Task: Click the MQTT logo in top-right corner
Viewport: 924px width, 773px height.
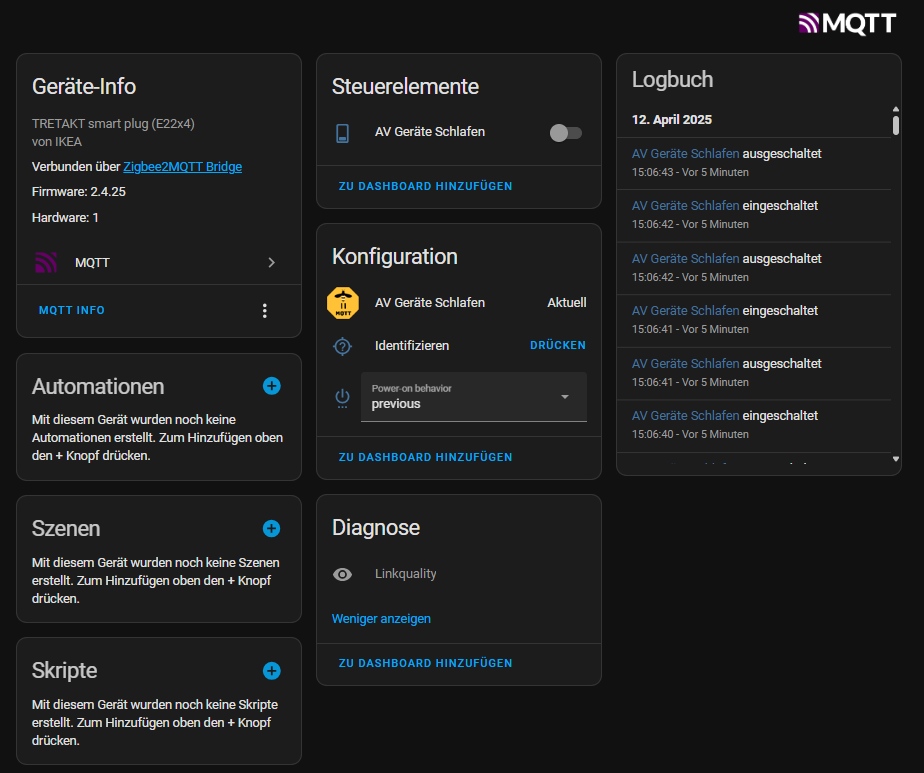Action: [x=846, y=23]
